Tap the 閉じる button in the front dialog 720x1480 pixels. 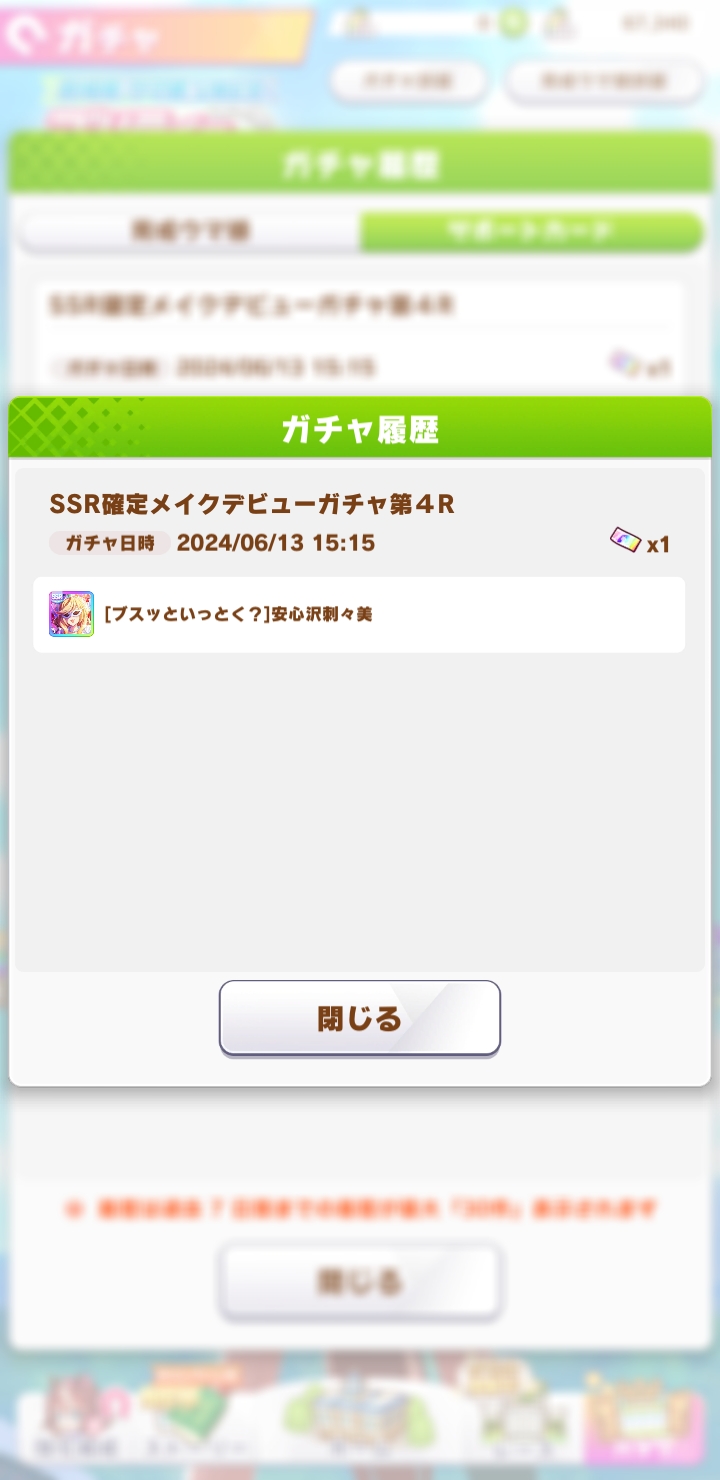[x=360, y=1017]
